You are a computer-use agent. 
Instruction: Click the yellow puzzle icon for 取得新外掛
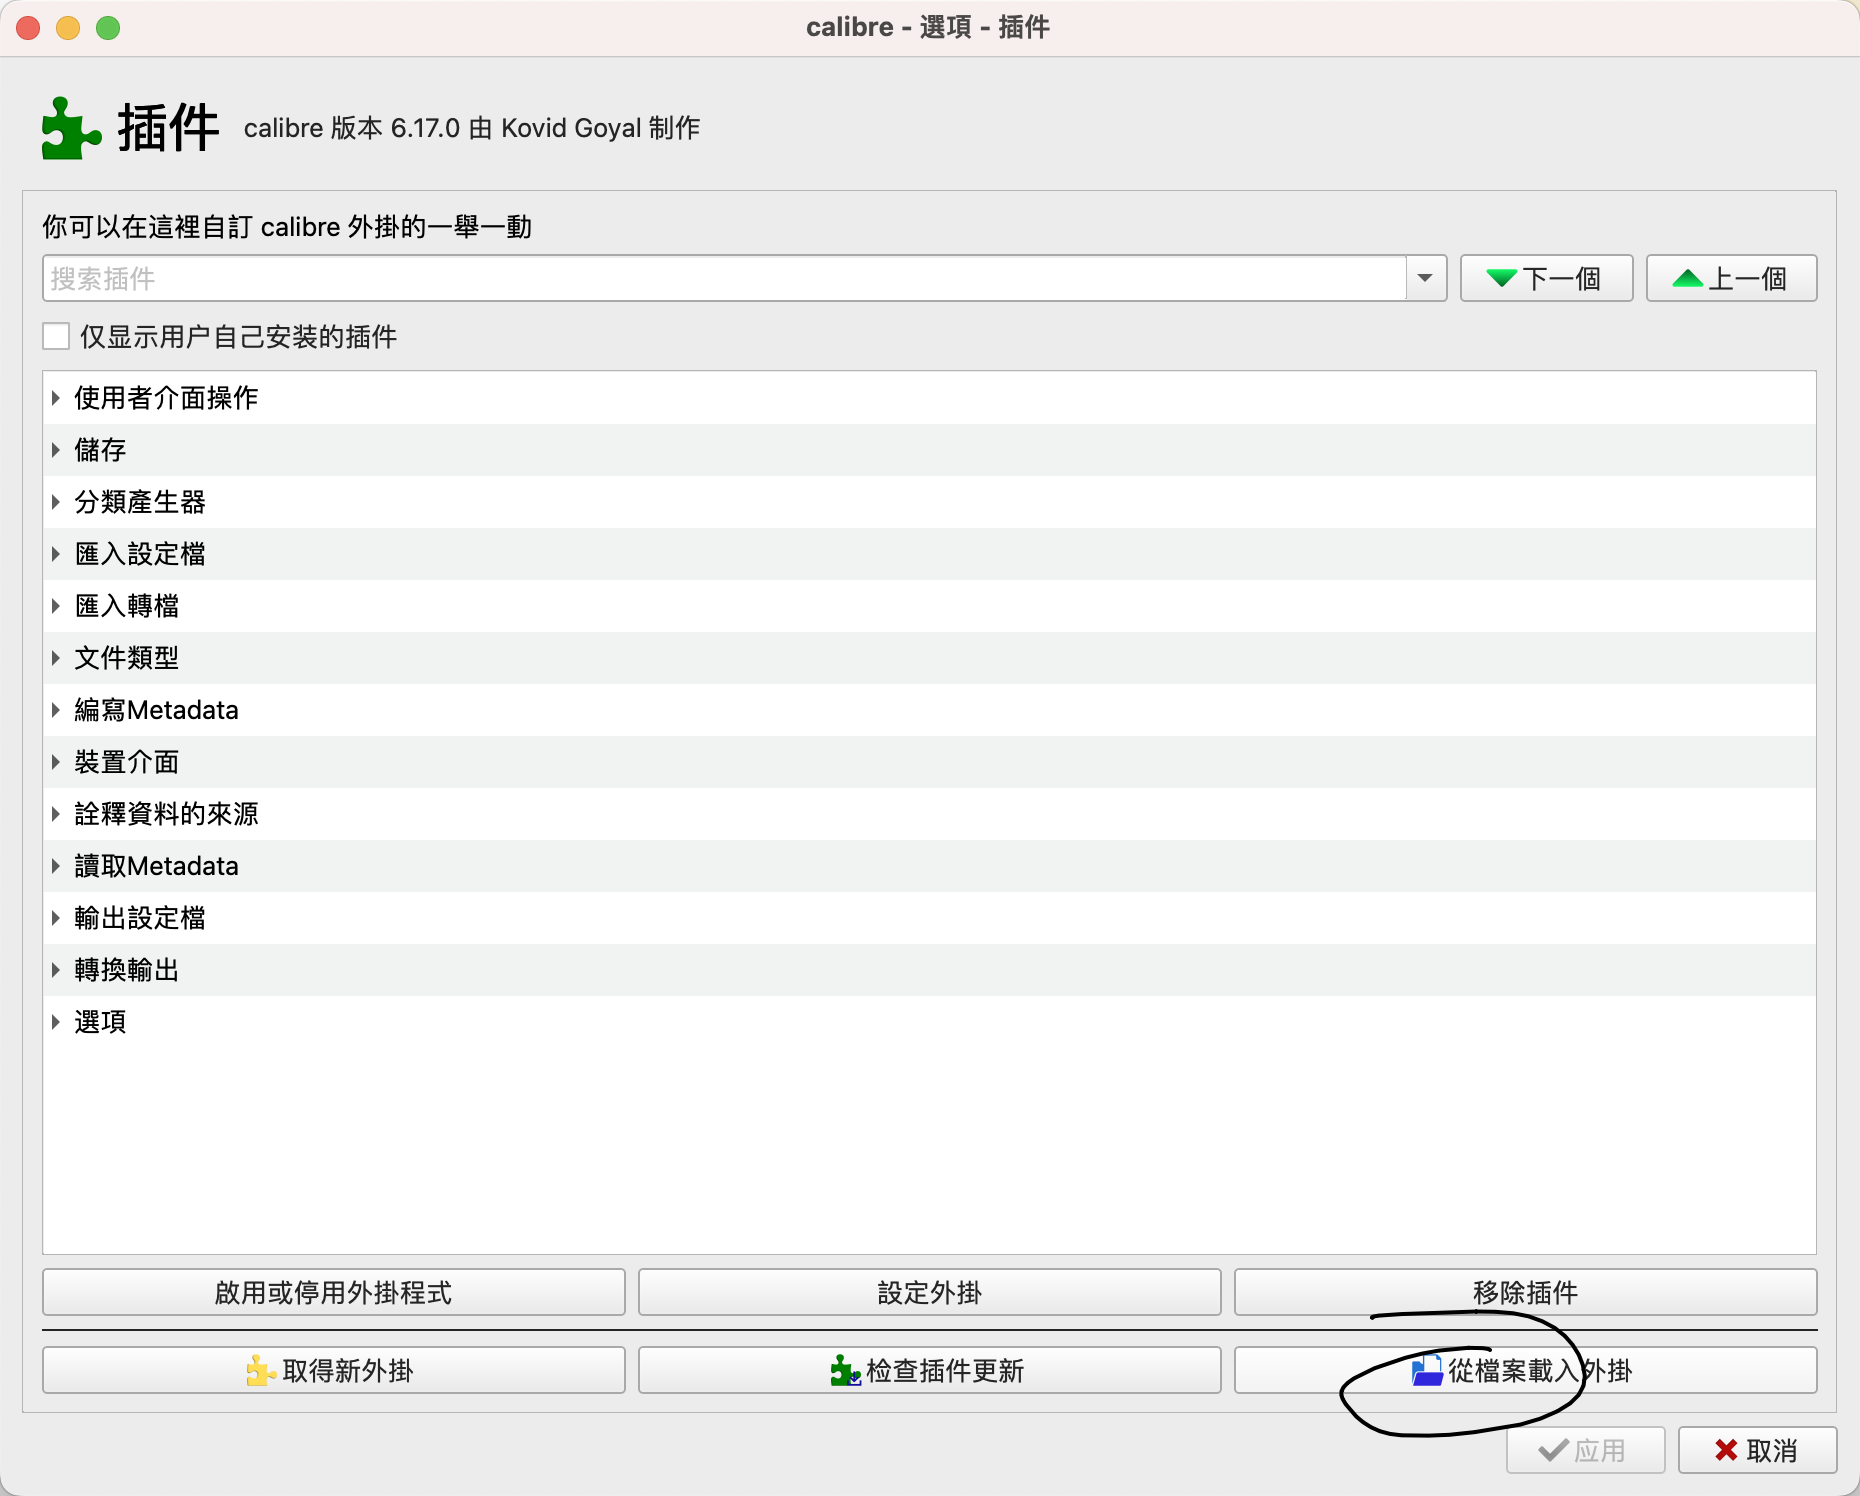coord(260,1370)
